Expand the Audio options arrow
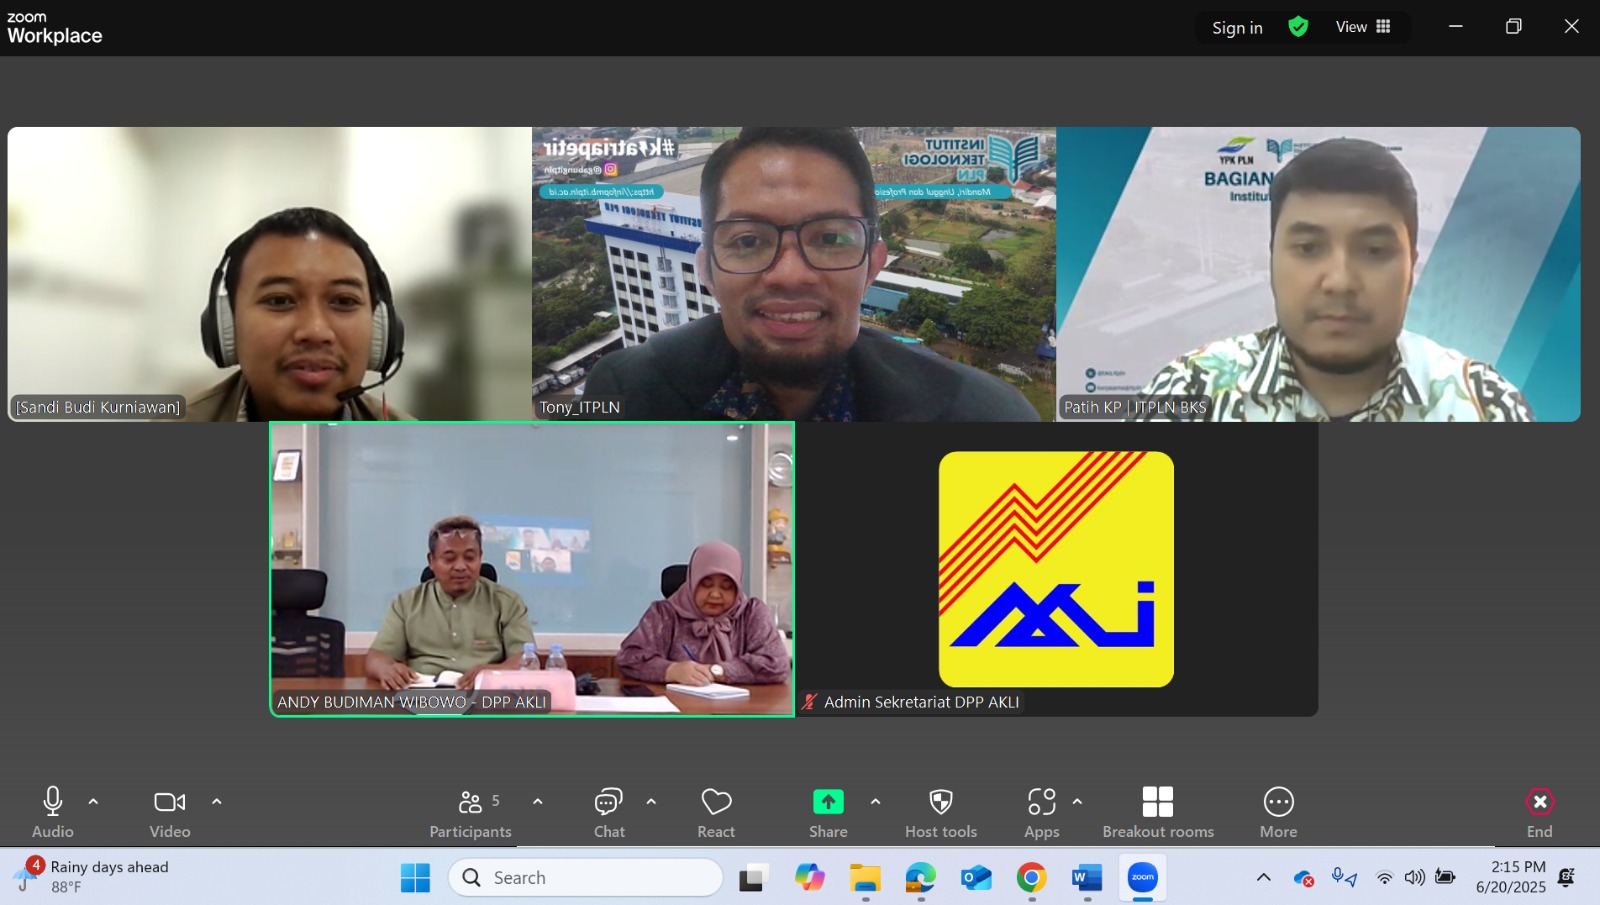 click(x=93, y=801)
